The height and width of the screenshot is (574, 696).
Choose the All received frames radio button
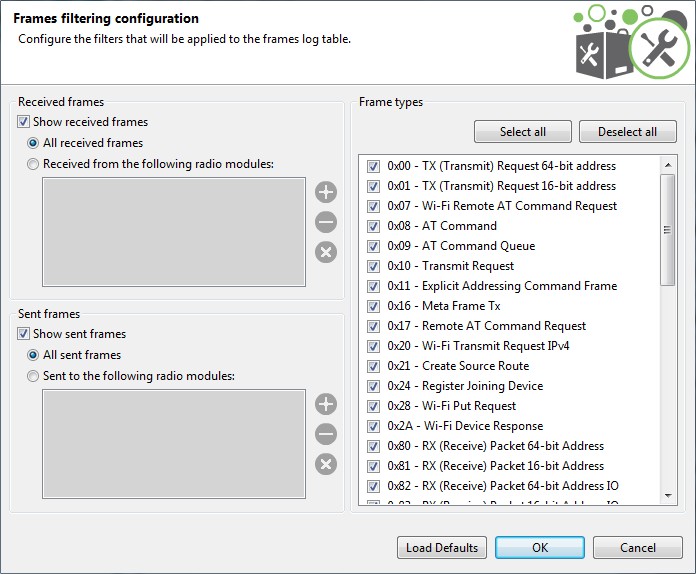click(34, 143)
